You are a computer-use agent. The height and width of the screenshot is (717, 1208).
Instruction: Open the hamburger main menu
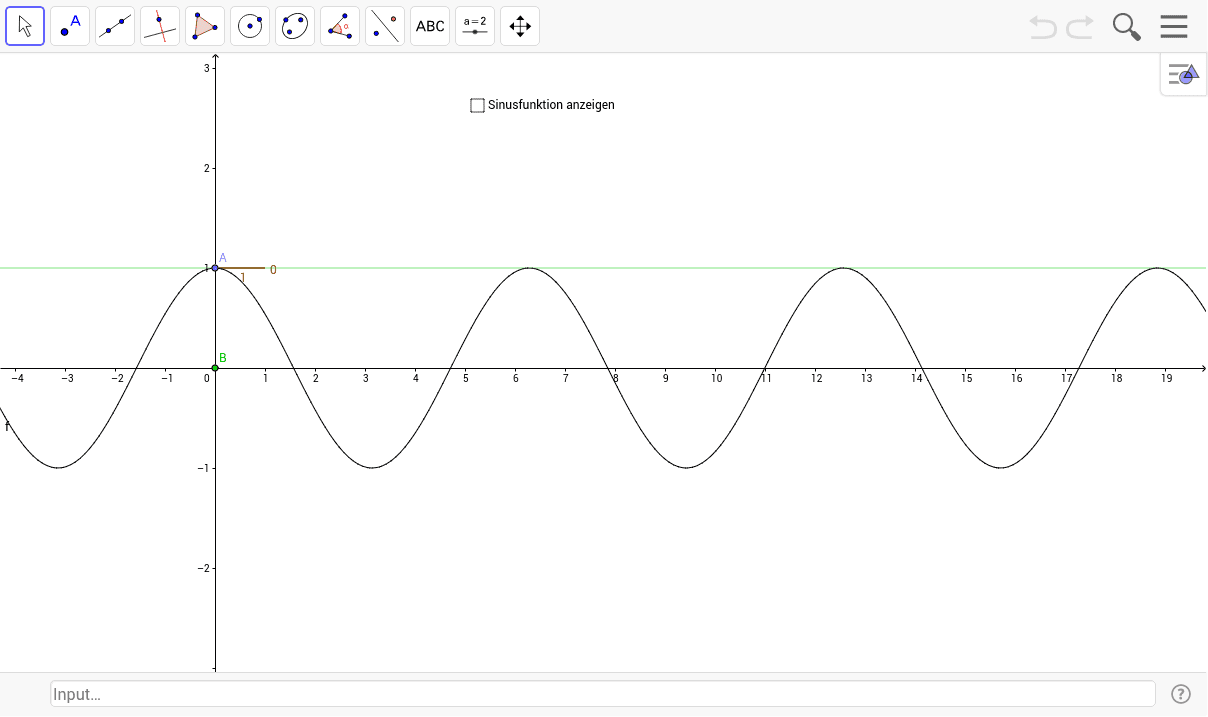1174,26
